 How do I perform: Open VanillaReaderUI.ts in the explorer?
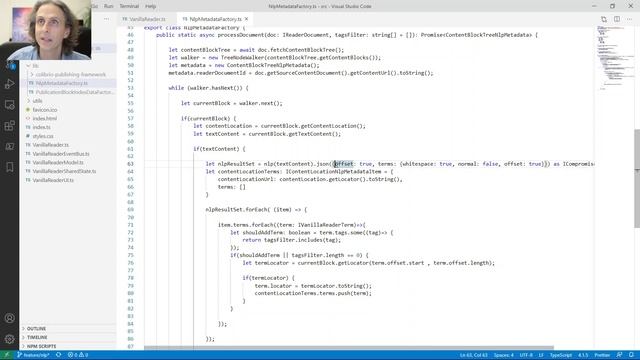pos(53,180)
